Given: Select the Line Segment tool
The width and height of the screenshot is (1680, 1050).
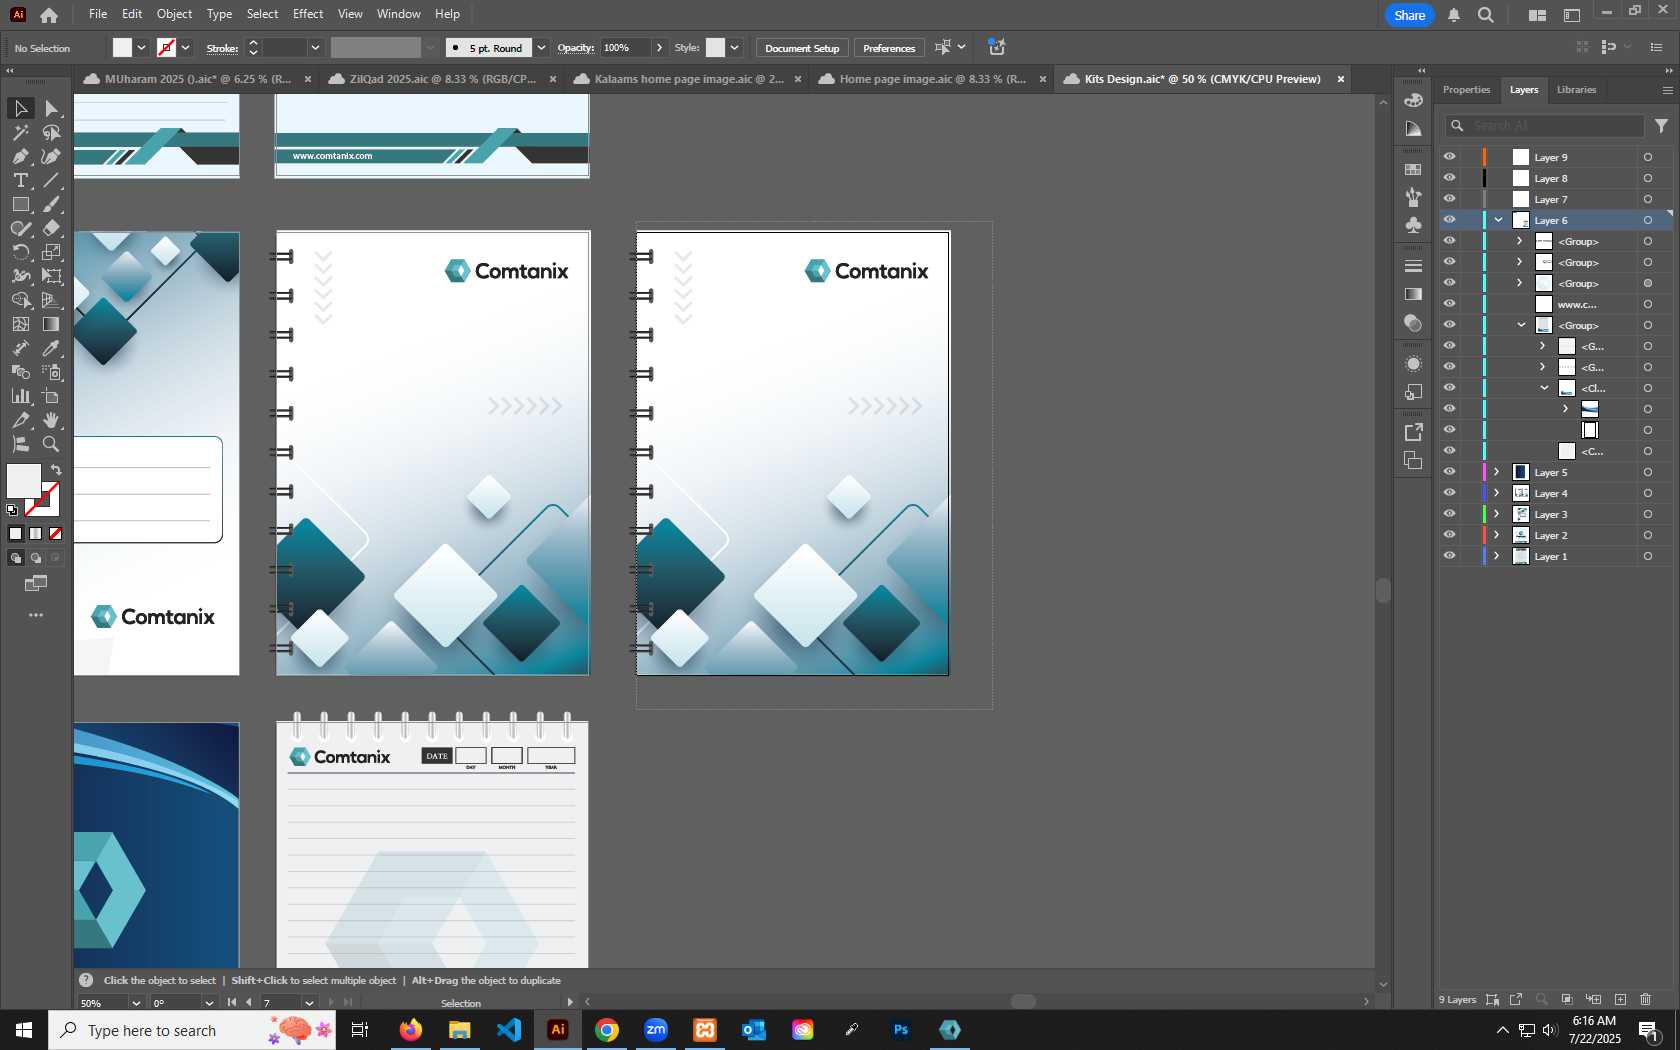Looking at the screenshot, I should (52, 180).
